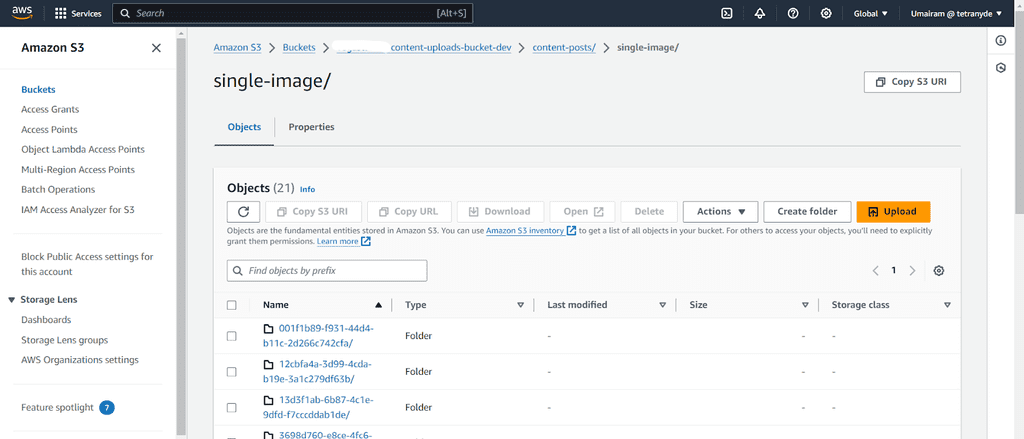Open the table preferences gear icon
The height and width of the screenshot is (439, 1024).
coord(939,270)
